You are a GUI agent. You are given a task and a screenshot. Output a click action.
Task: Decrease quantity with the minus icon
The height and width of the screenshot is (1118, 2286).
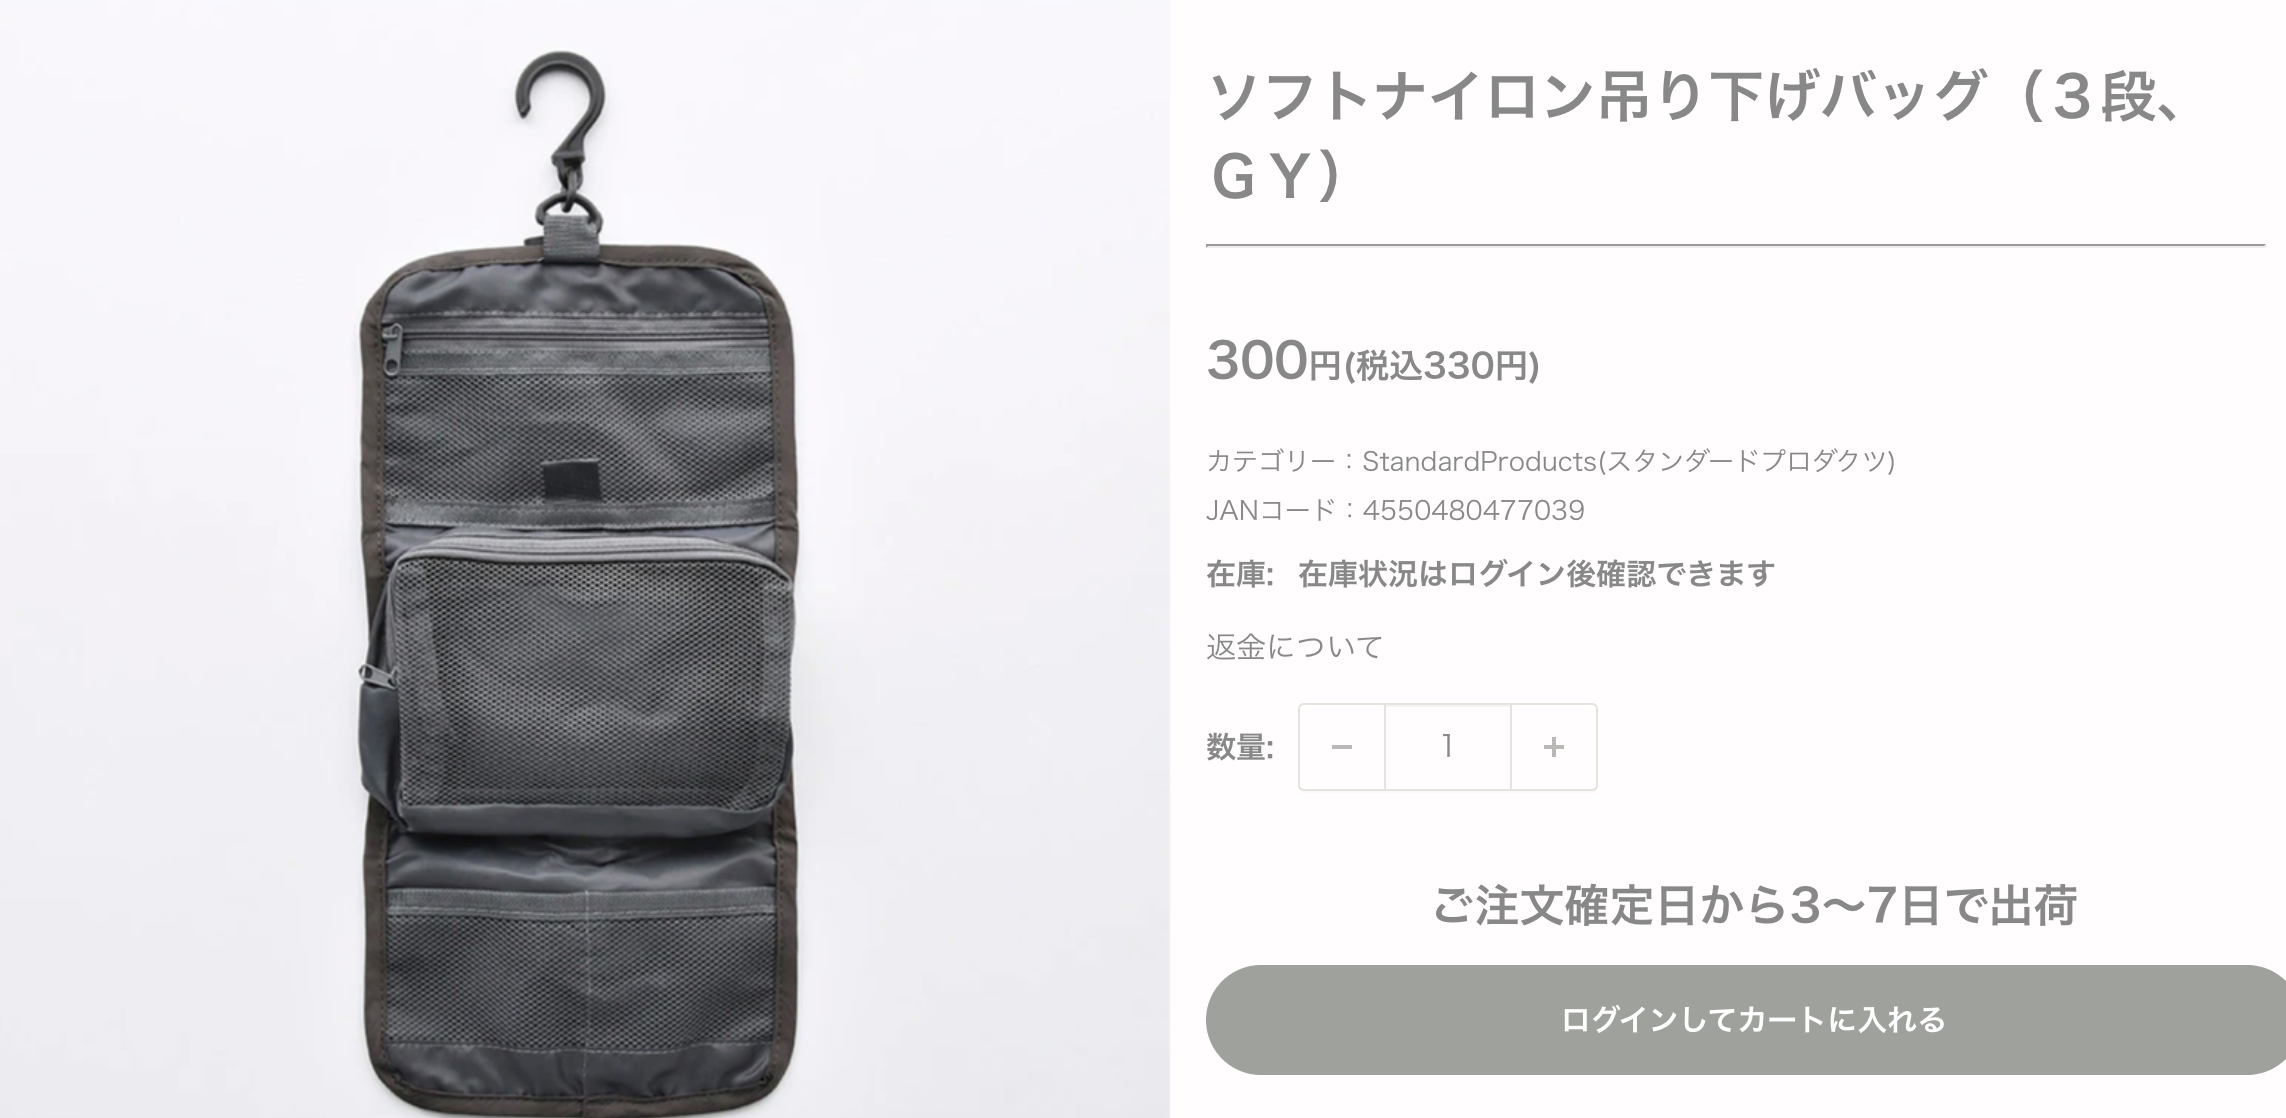pyautogui.click(x=1342, y=747)
